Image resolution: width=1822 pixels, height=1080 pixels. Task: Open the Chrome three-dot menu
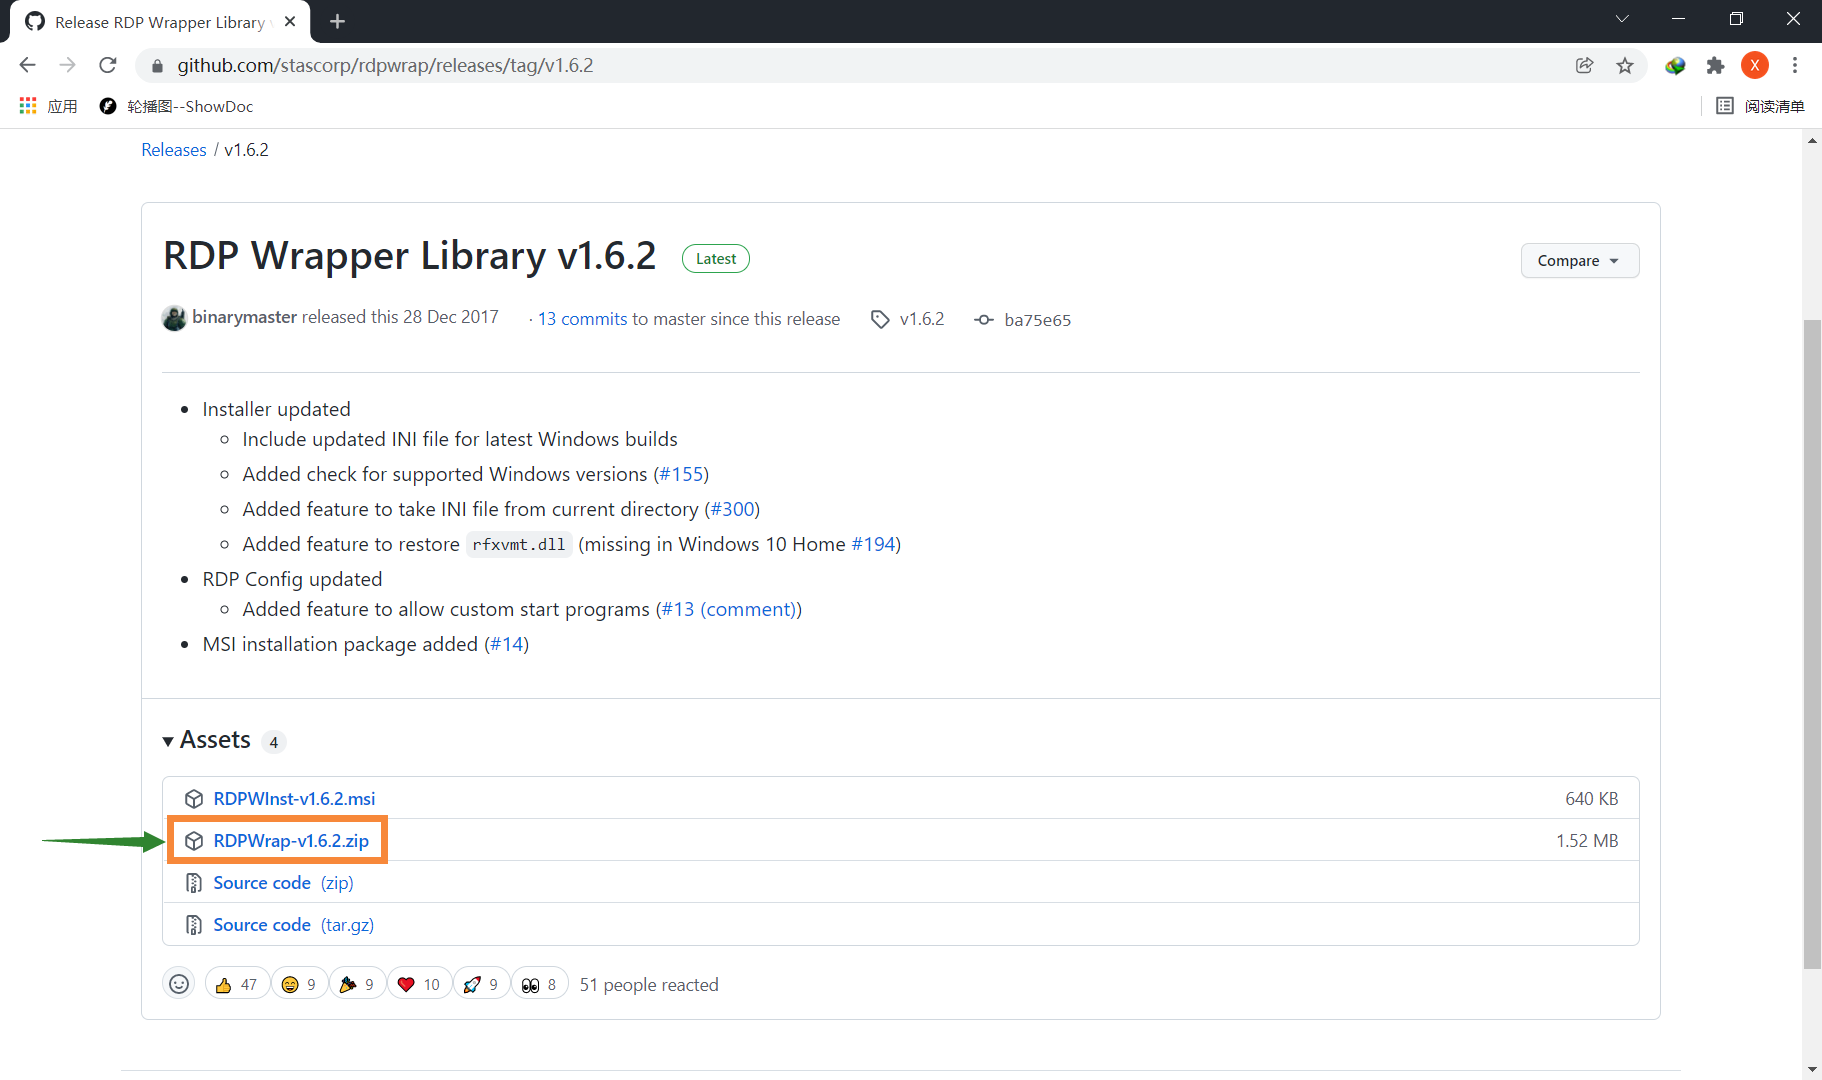[1795, 65]
